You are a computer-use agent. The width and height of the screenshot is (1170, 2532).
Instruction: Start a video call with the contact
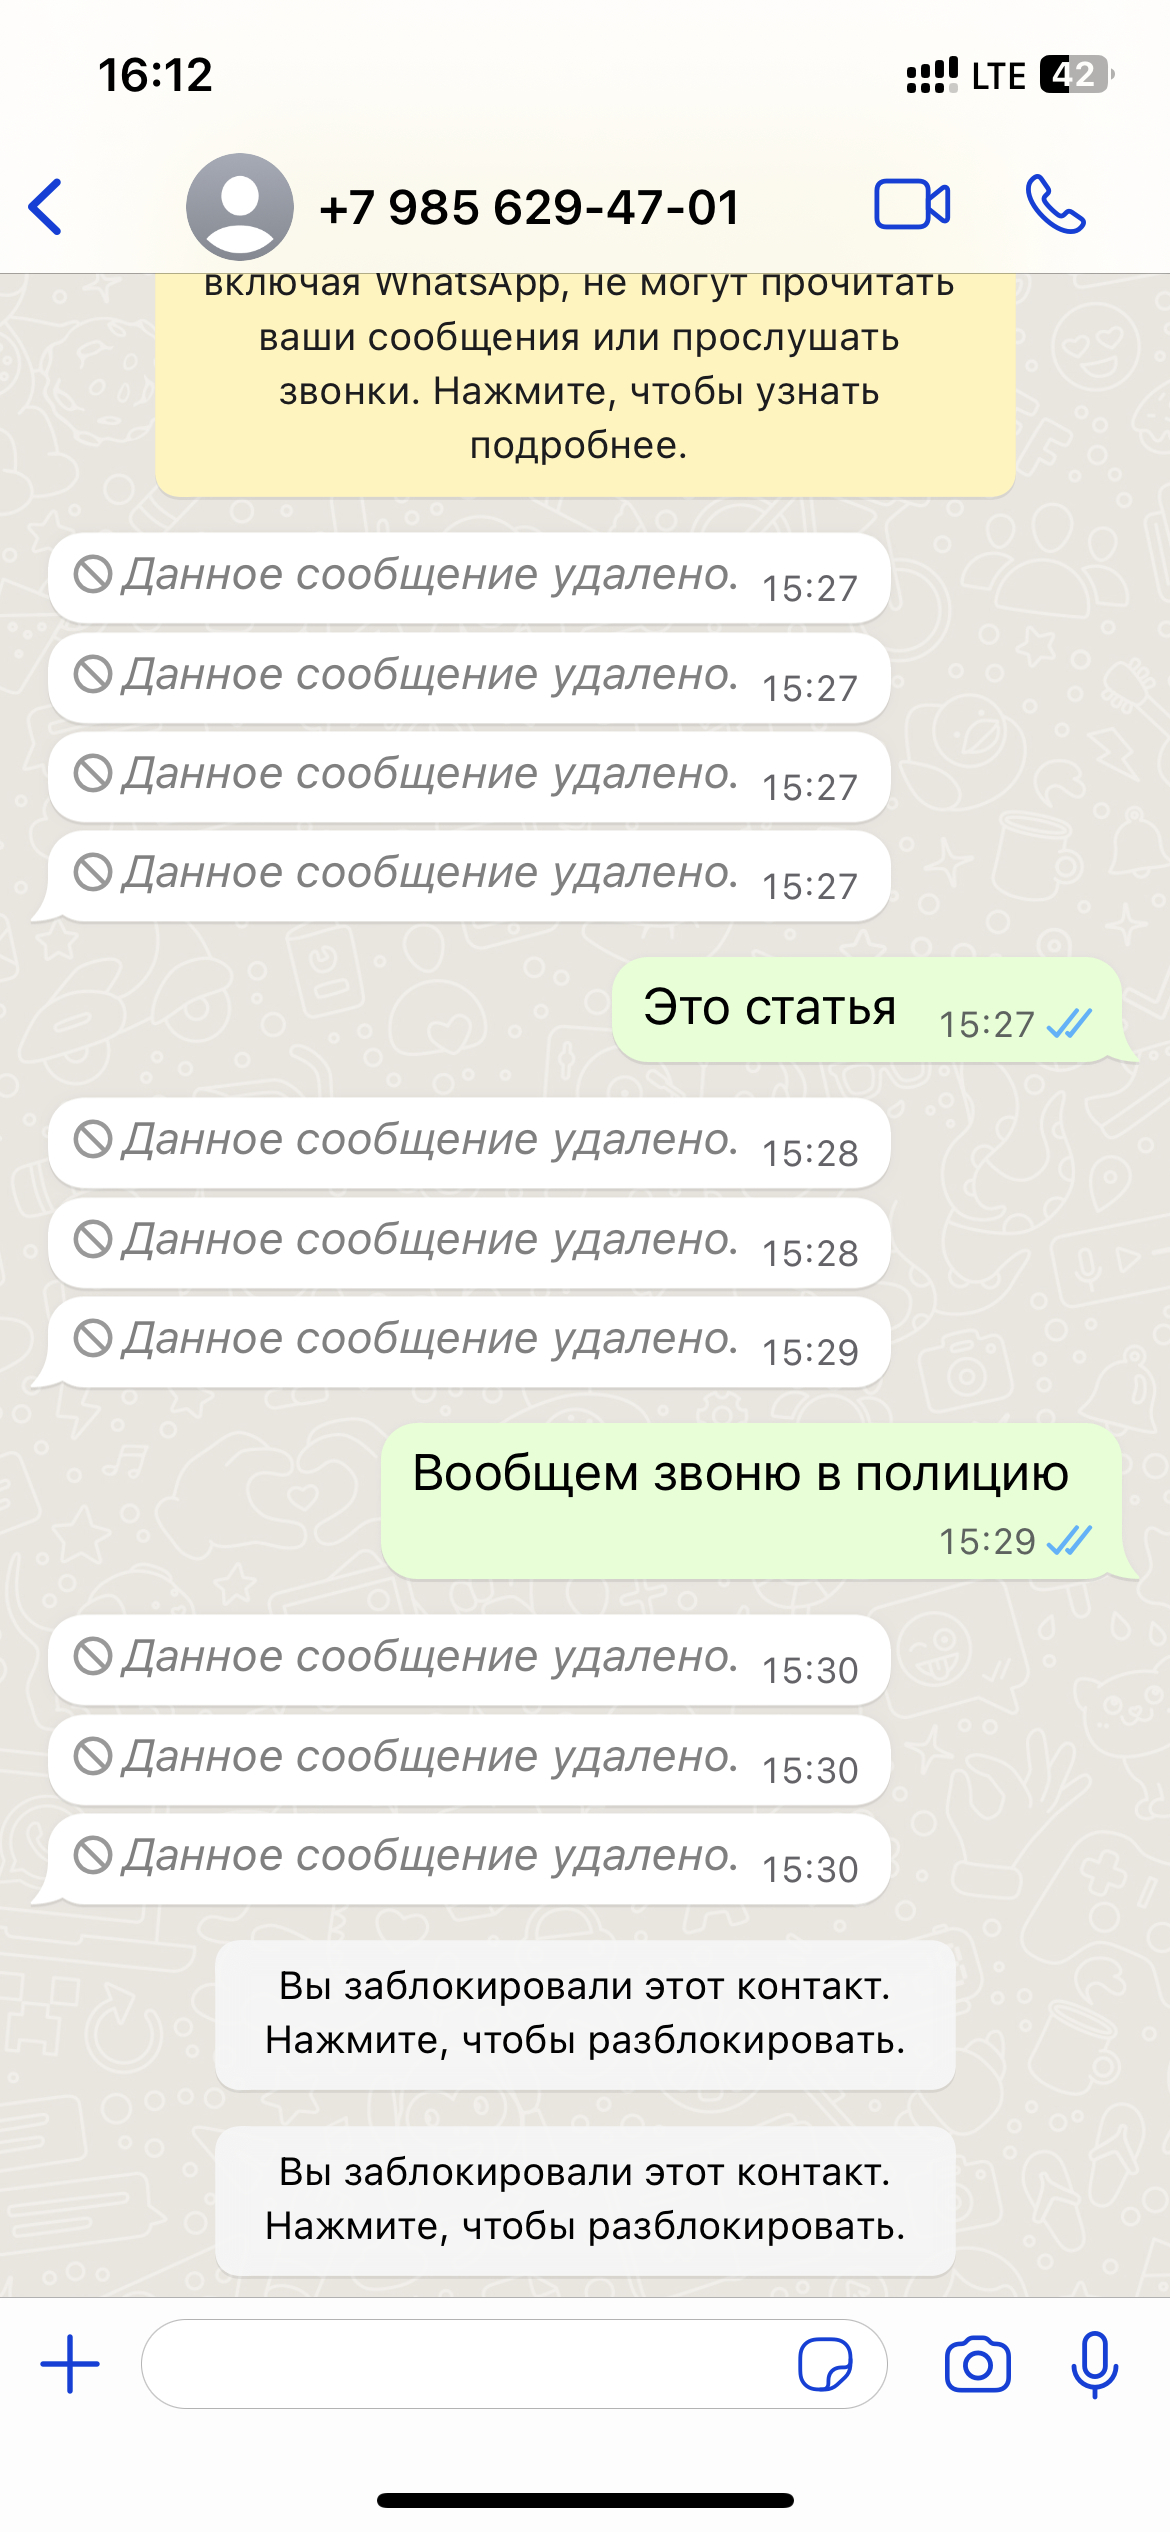click(912, 205)
